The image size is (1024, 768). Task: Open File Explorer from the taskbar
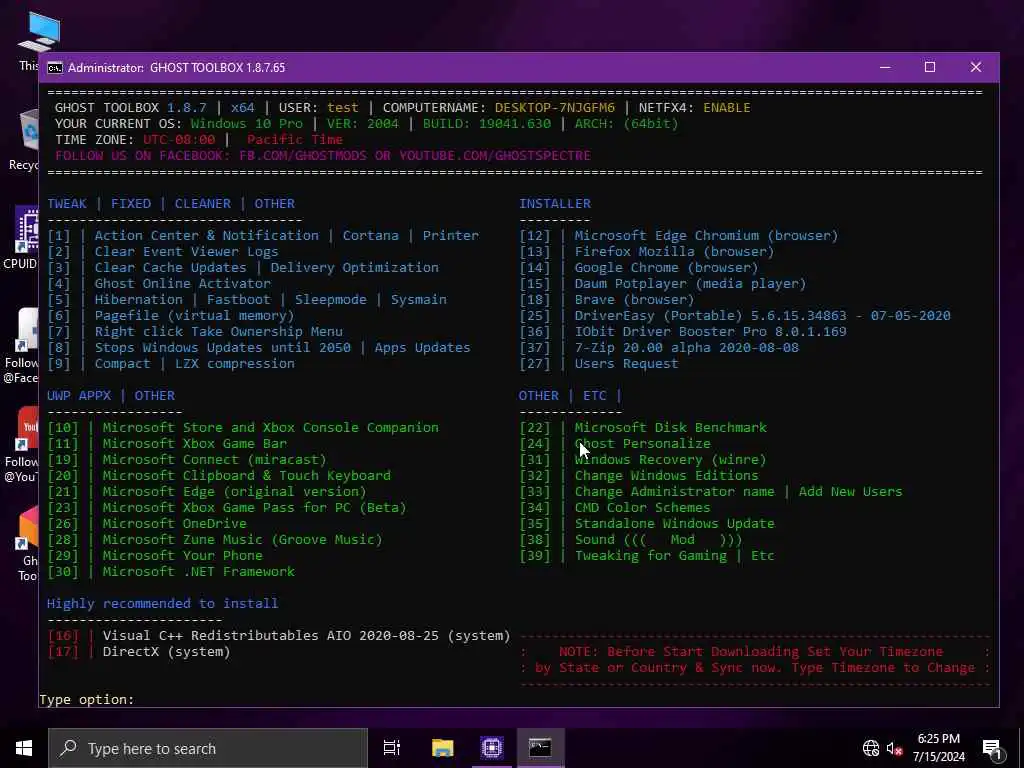coord(442,748)
